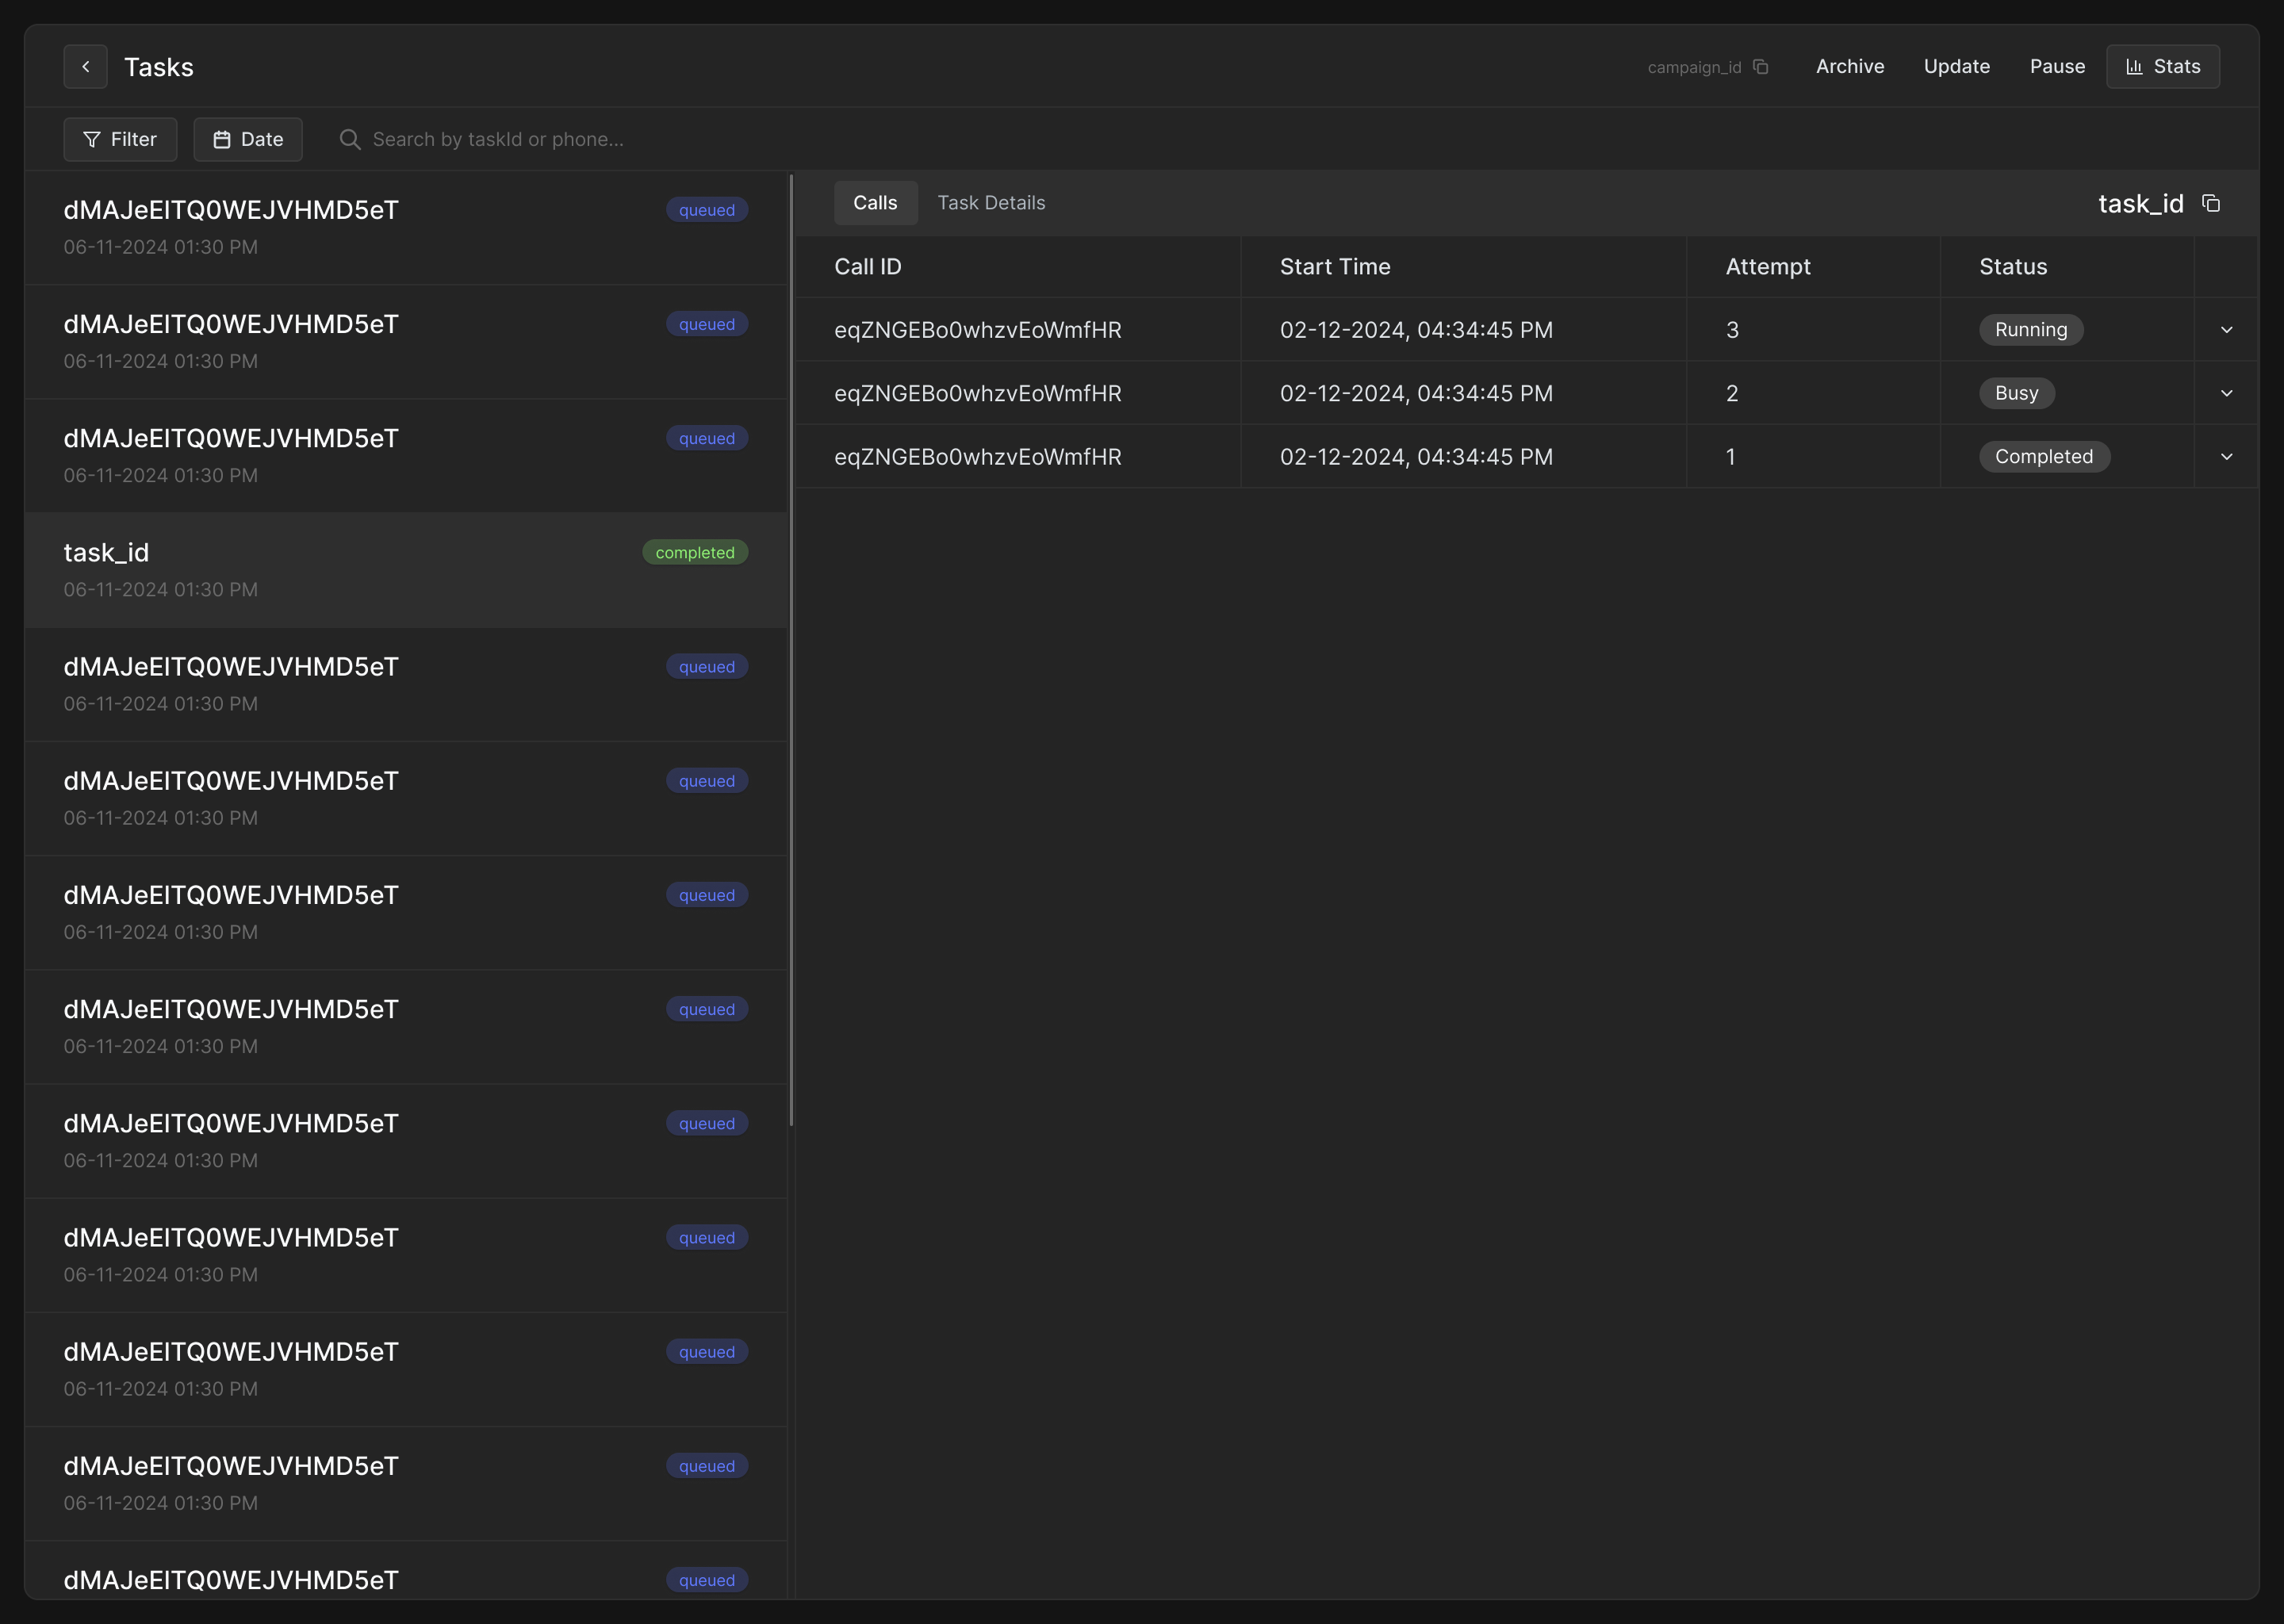Click the Archive button
The height and width of the screenshot is (1624, 2284).
click(1850, 67)
